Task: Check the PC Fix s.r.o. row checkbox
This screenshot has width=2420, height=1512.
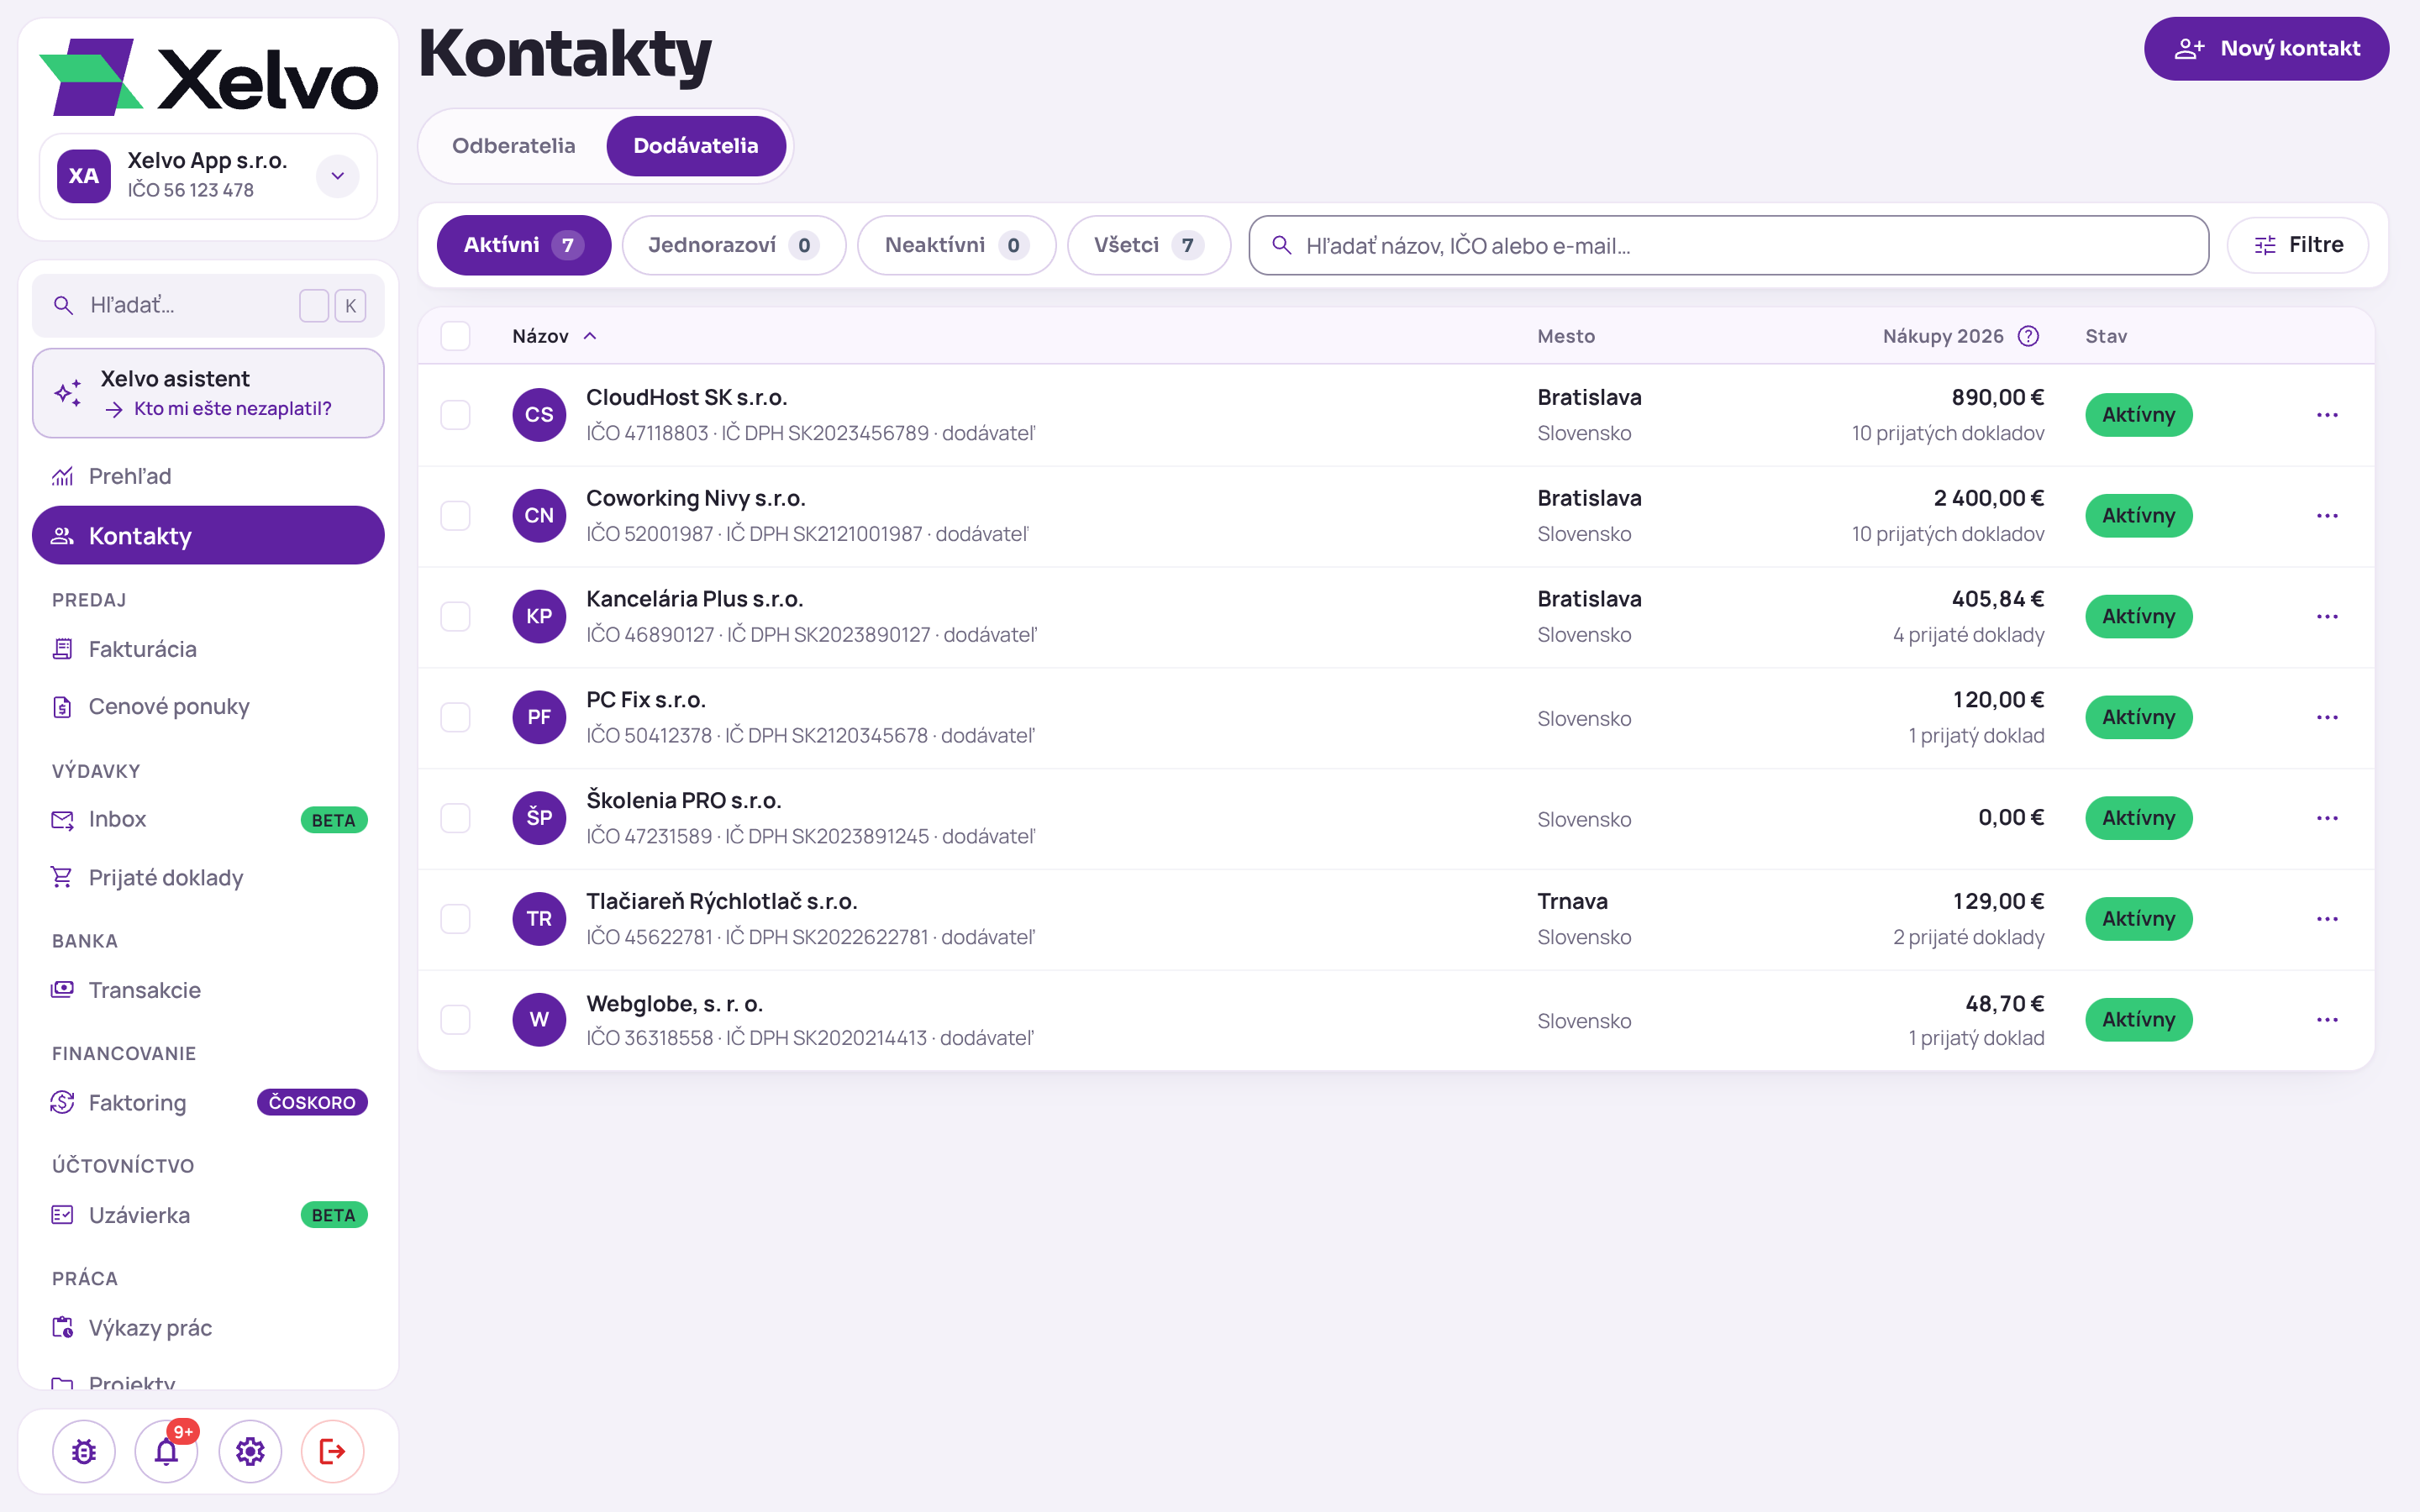Action: [455, 717]
